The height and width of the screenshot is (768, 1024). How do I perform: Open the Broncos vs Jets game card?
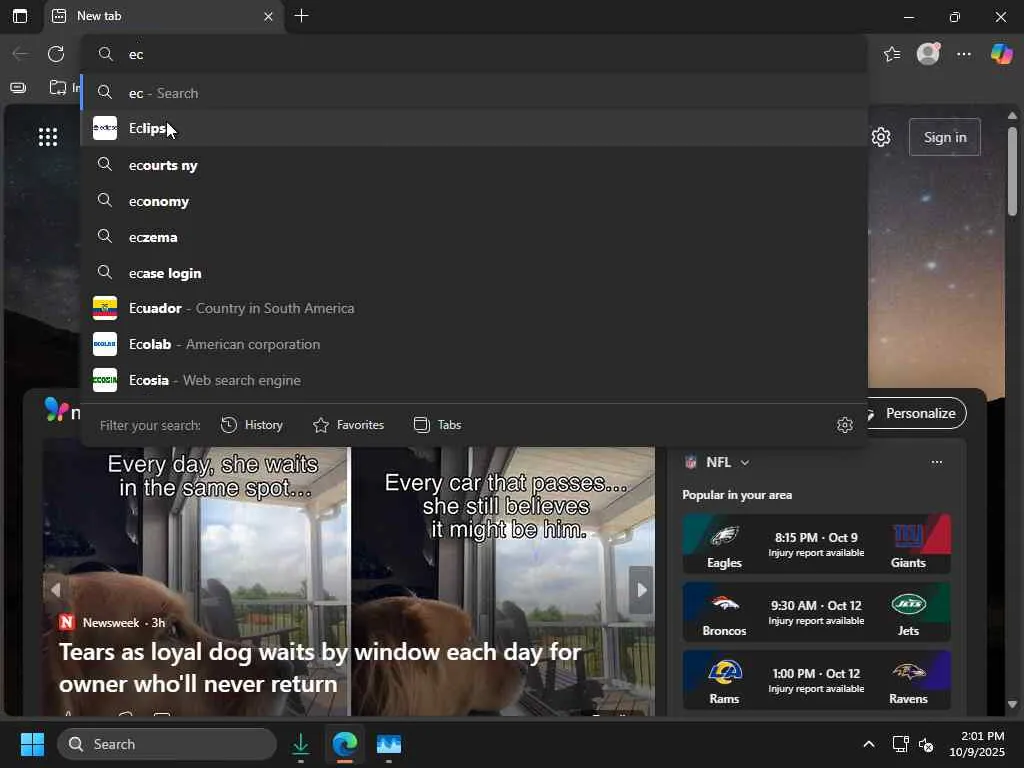click(816, 612)
